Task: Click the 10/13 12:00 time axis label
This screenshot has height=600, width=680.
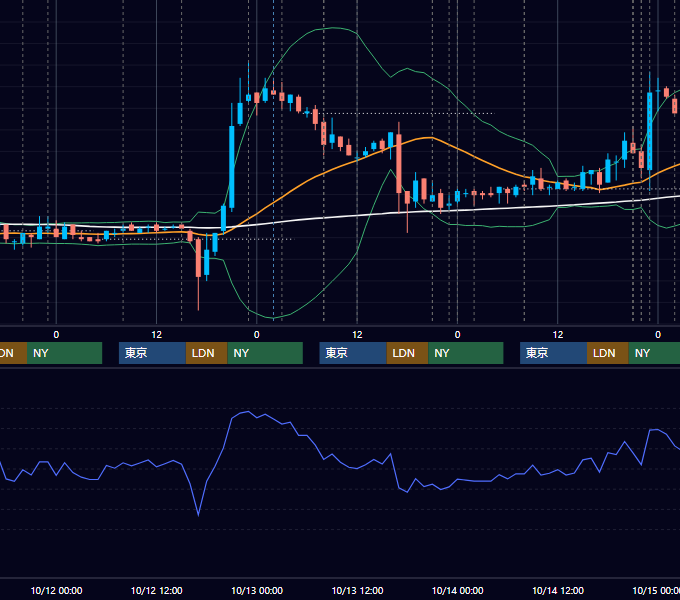Action: coord(357,590)
